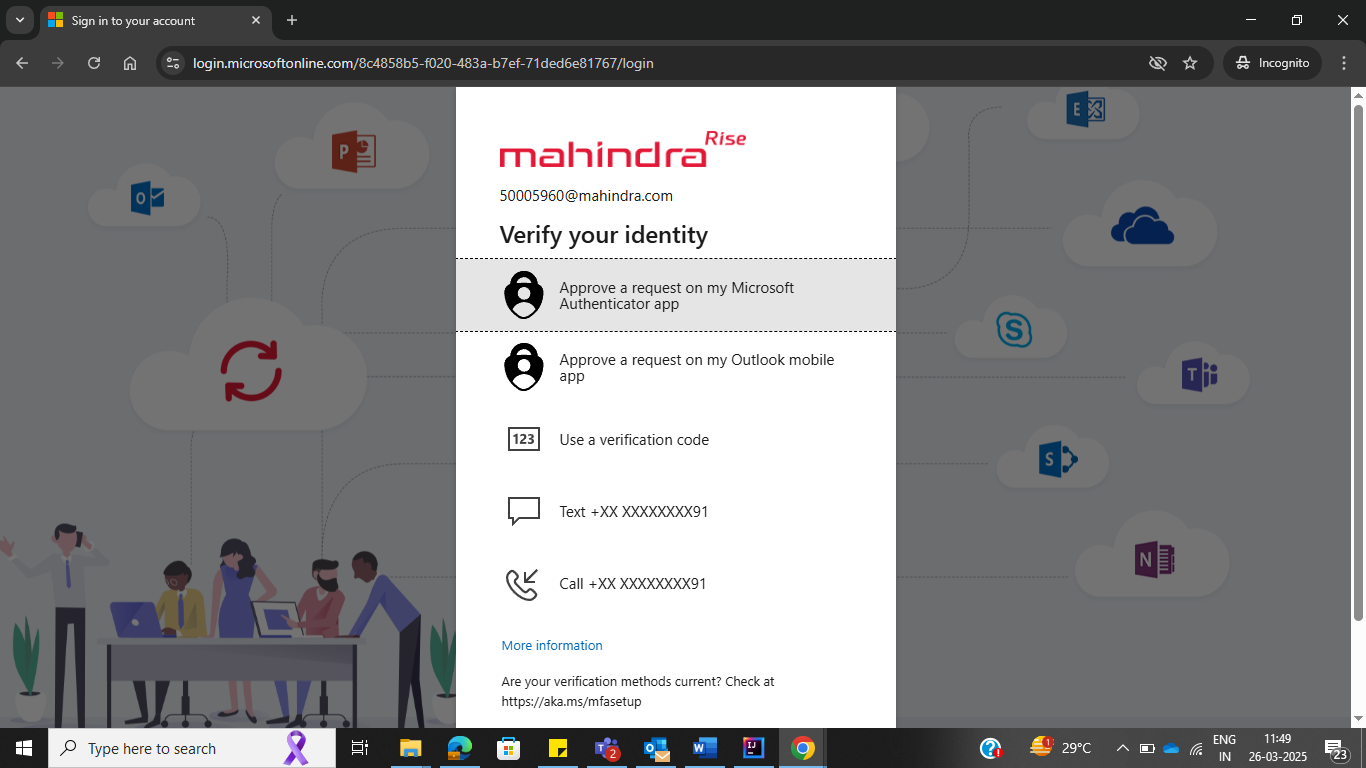Go back in browser
This screenshot has height=768, width=1366.
[x=22, y=63]
